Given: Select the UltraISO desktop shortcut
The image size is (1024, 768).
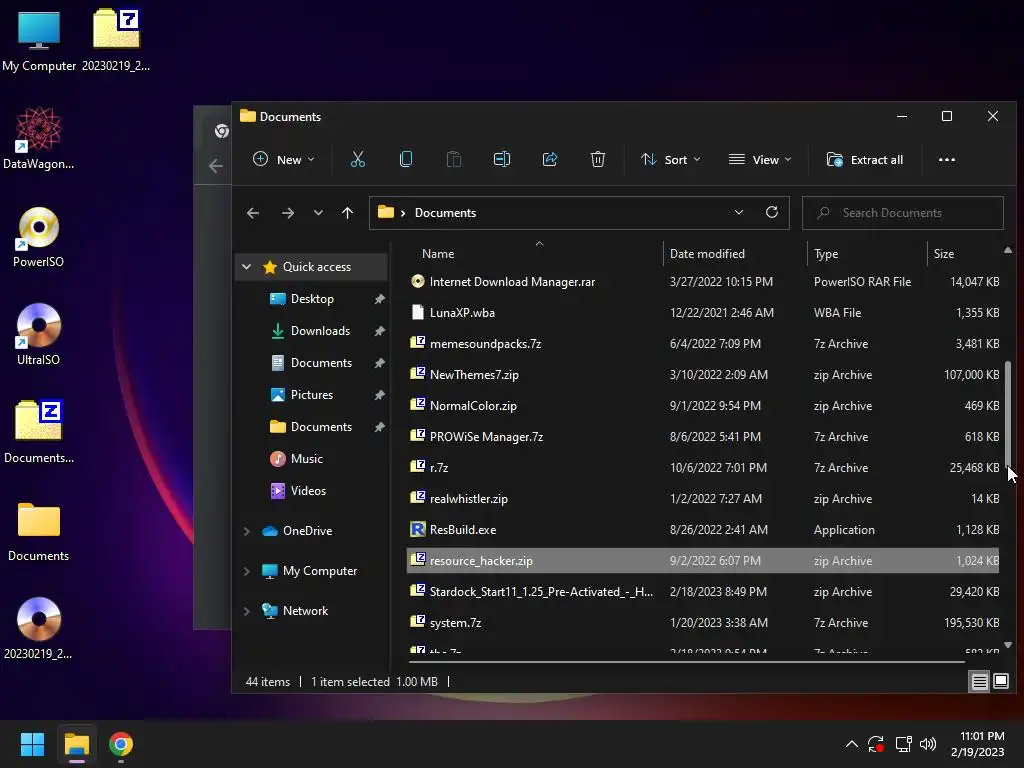Looking at the screenshot, I should pos(39,335).
